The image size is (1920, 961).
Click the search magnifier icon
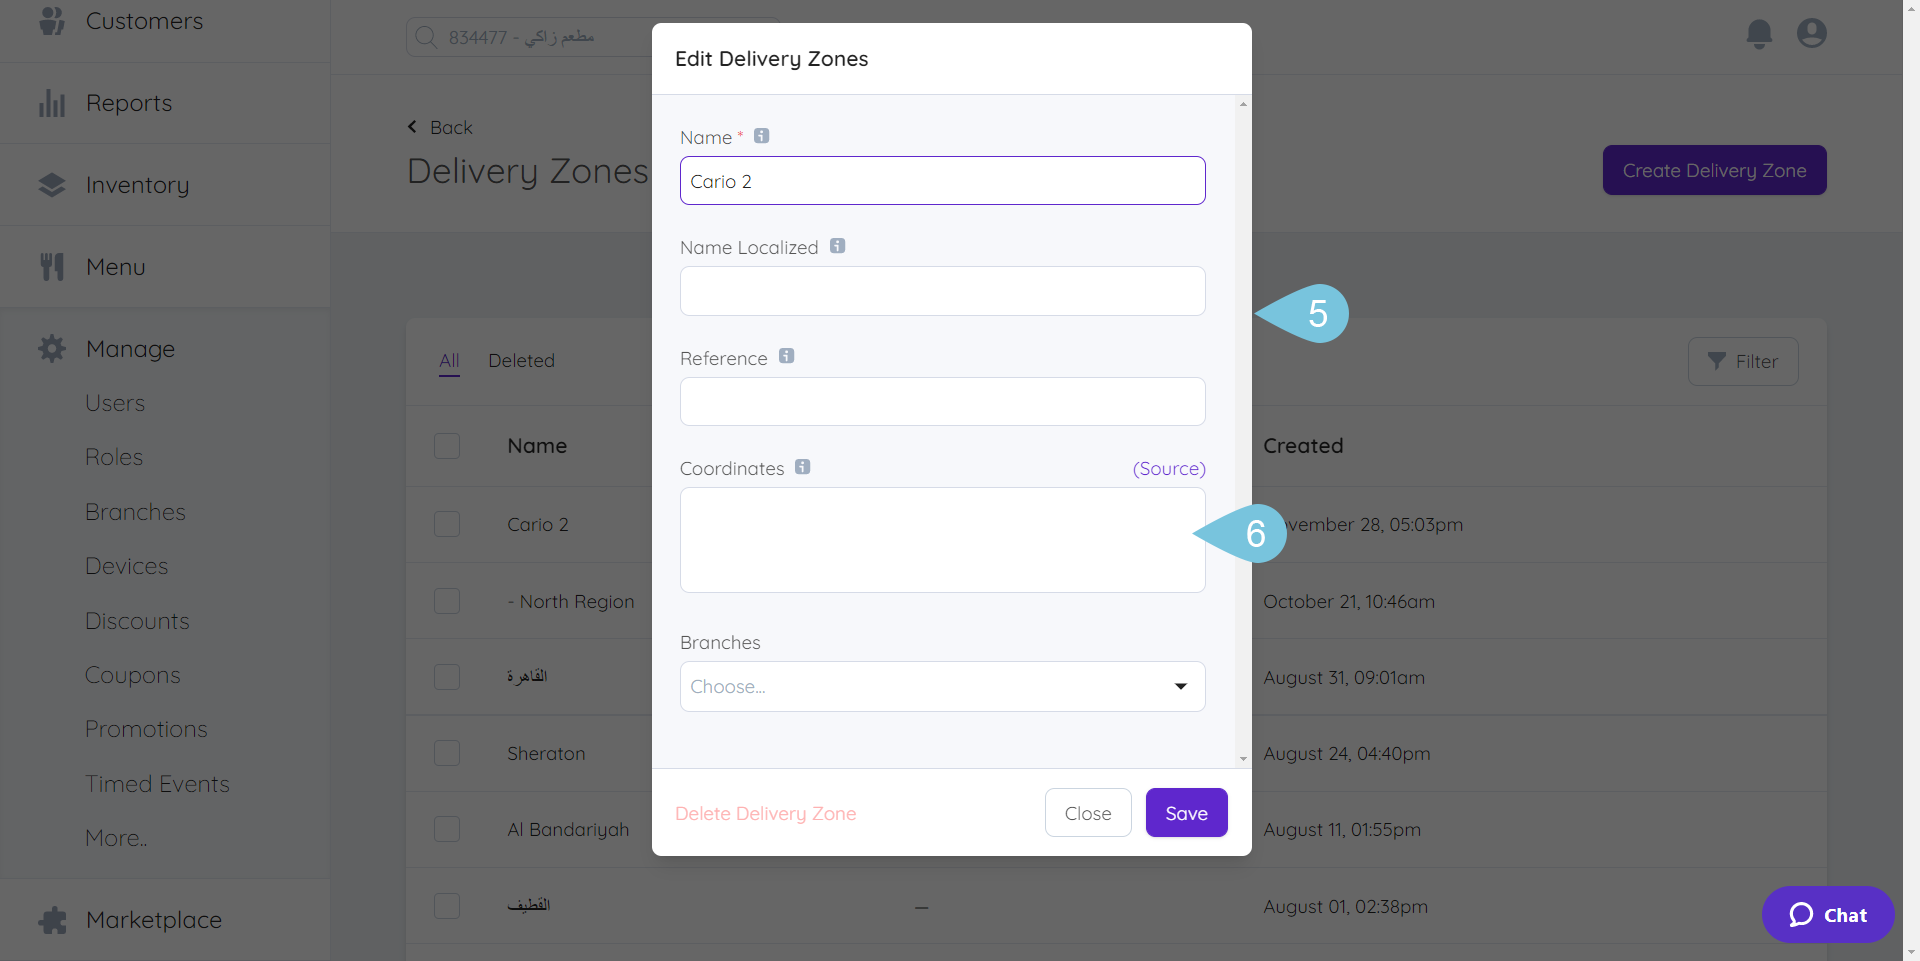point(425,37)
